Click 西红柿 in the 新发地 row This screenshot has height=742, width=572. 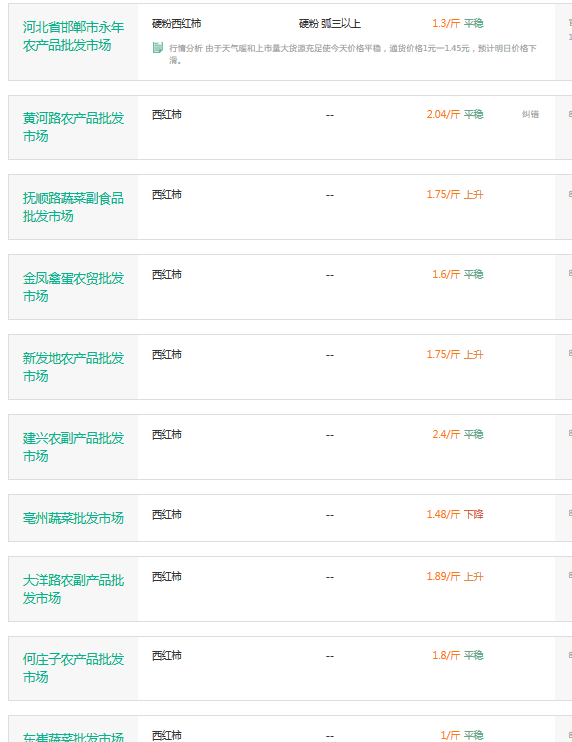point(167,354)
